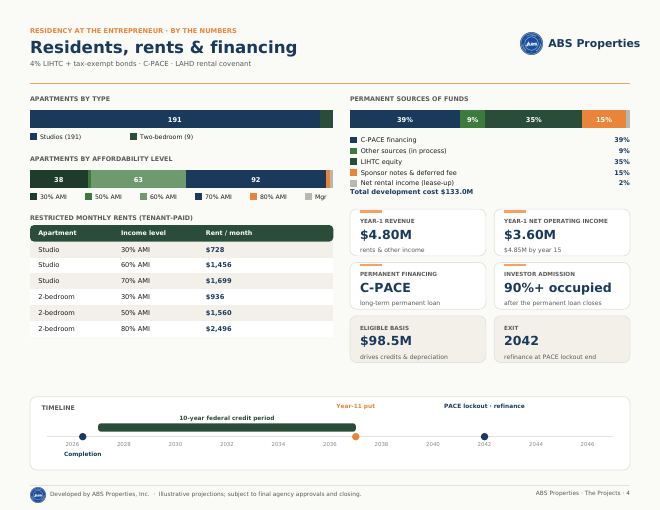Image resolution: width=660 pixels, height=510 pixels.
Task: Click the 92 segment in affordability bar
Action: click(x=256, y=179)
